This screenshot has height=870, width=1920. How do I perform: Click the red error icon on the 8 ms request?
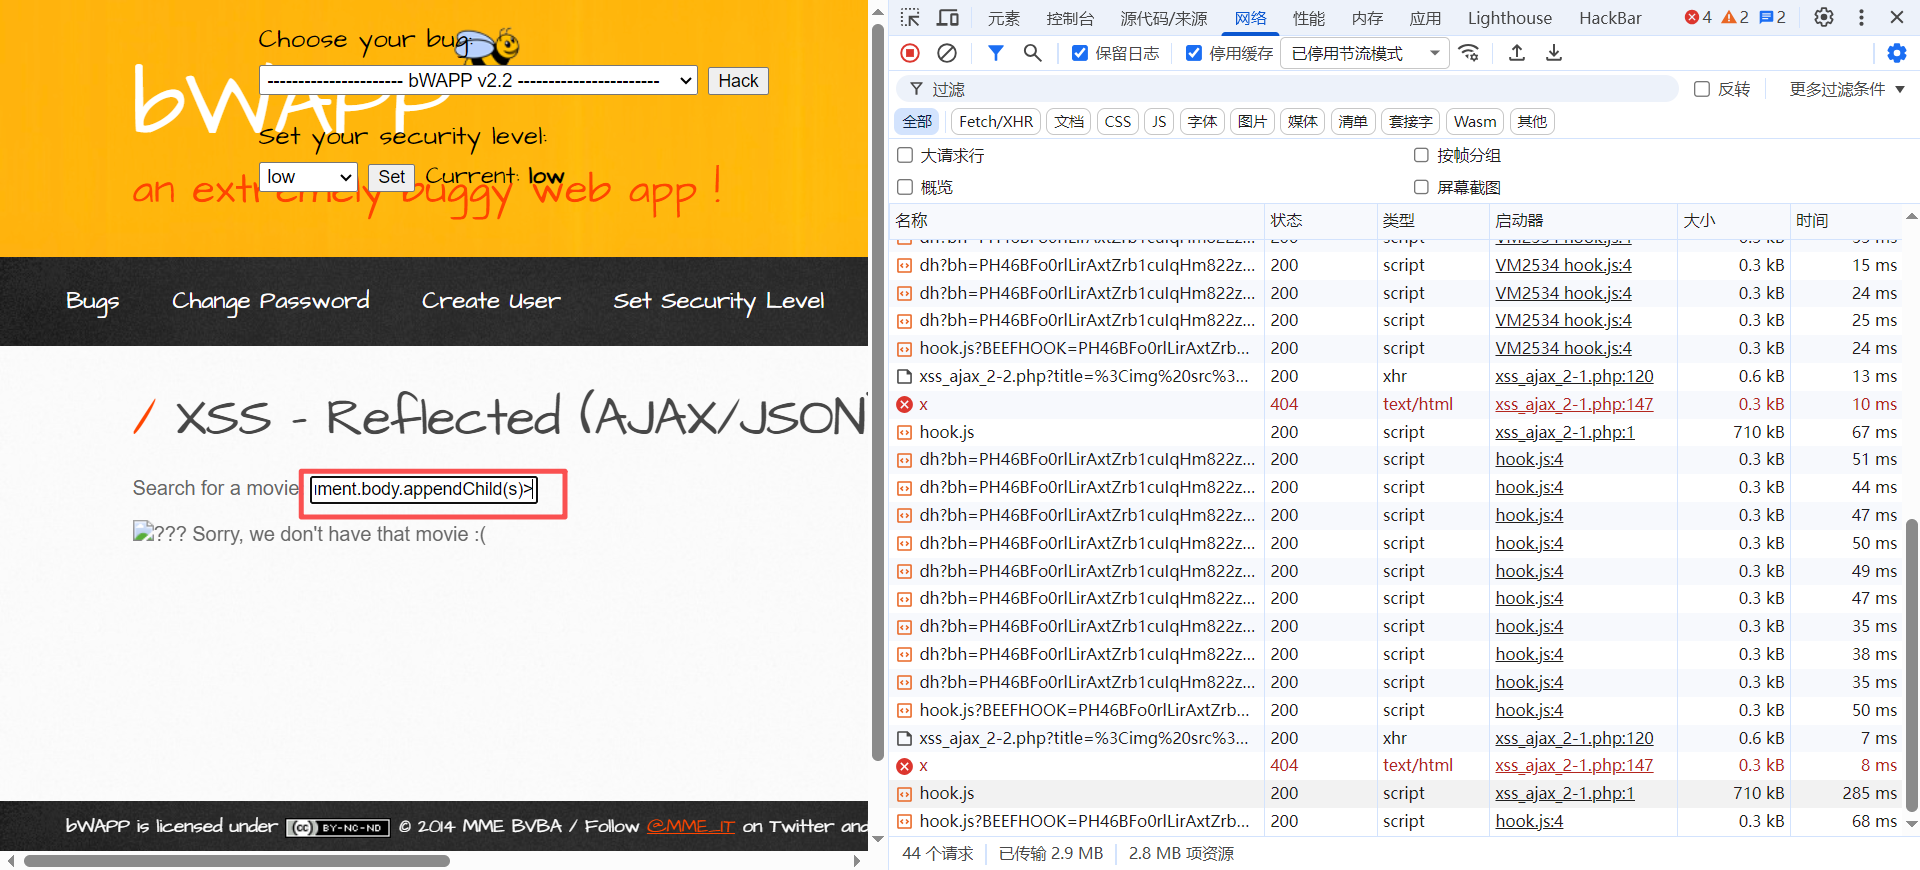coord(905,766)
